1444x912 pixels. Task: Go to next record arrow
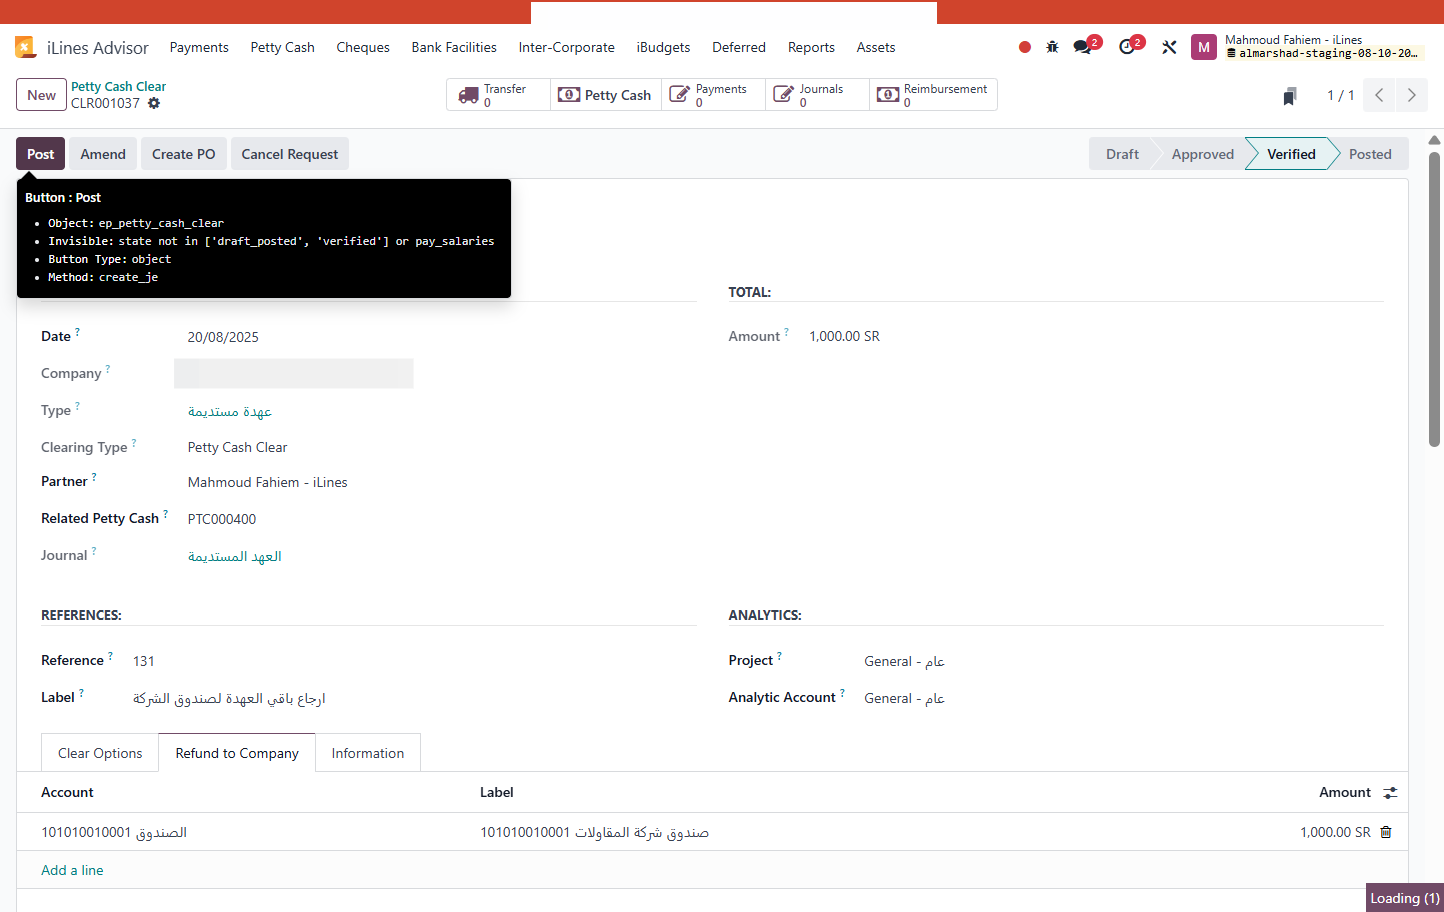click(1412, 95)
